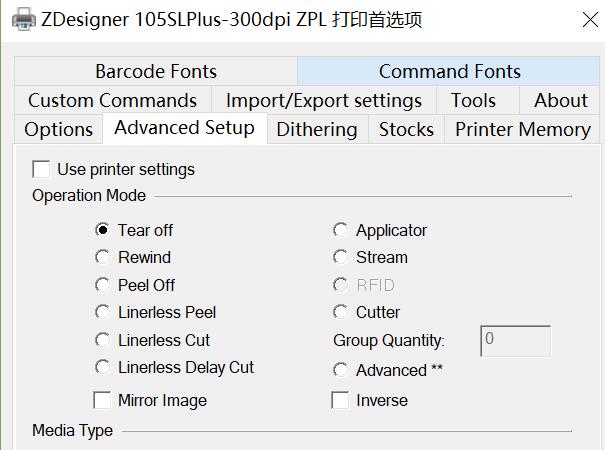Close the printing preferences dialog

click(x=590, y=20)
